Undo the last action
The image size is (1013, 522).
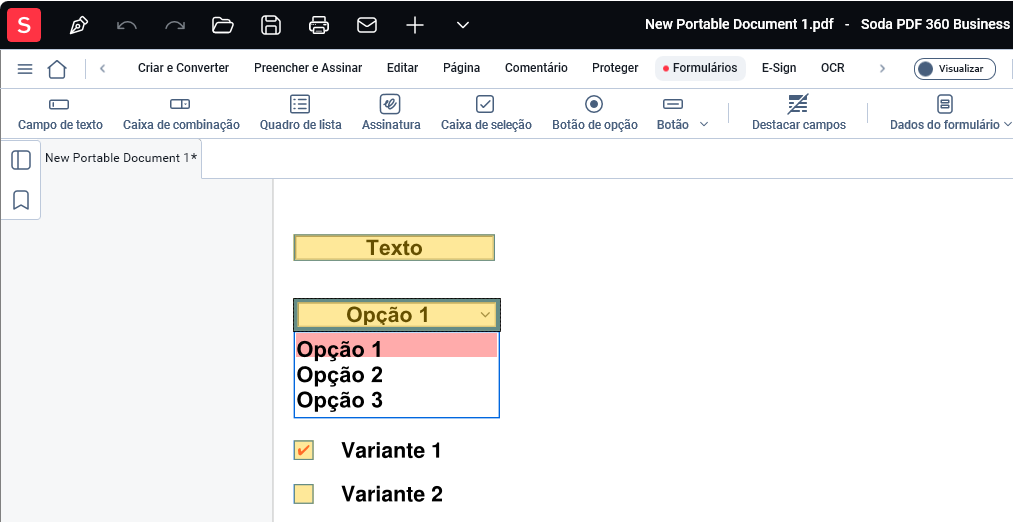(x=127, y=25)
